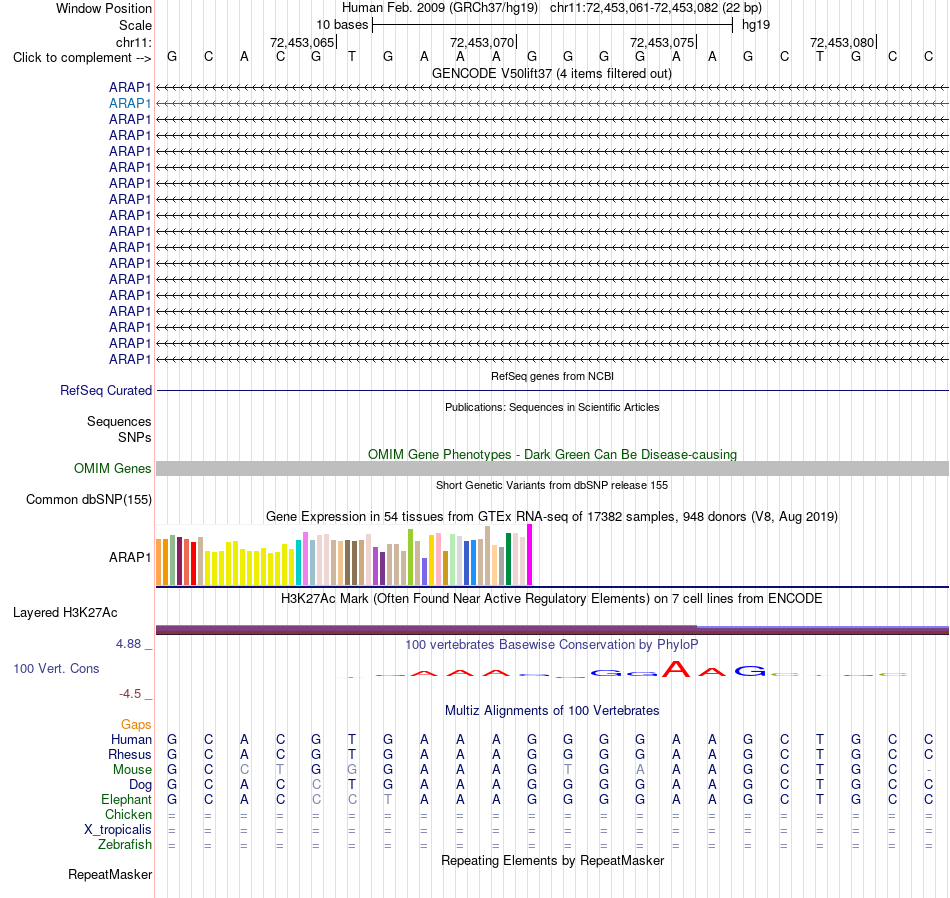This screenshot has height=898, width=950.
Task: Select the Elephant alignment row label
Action: (x=126, y=800)
